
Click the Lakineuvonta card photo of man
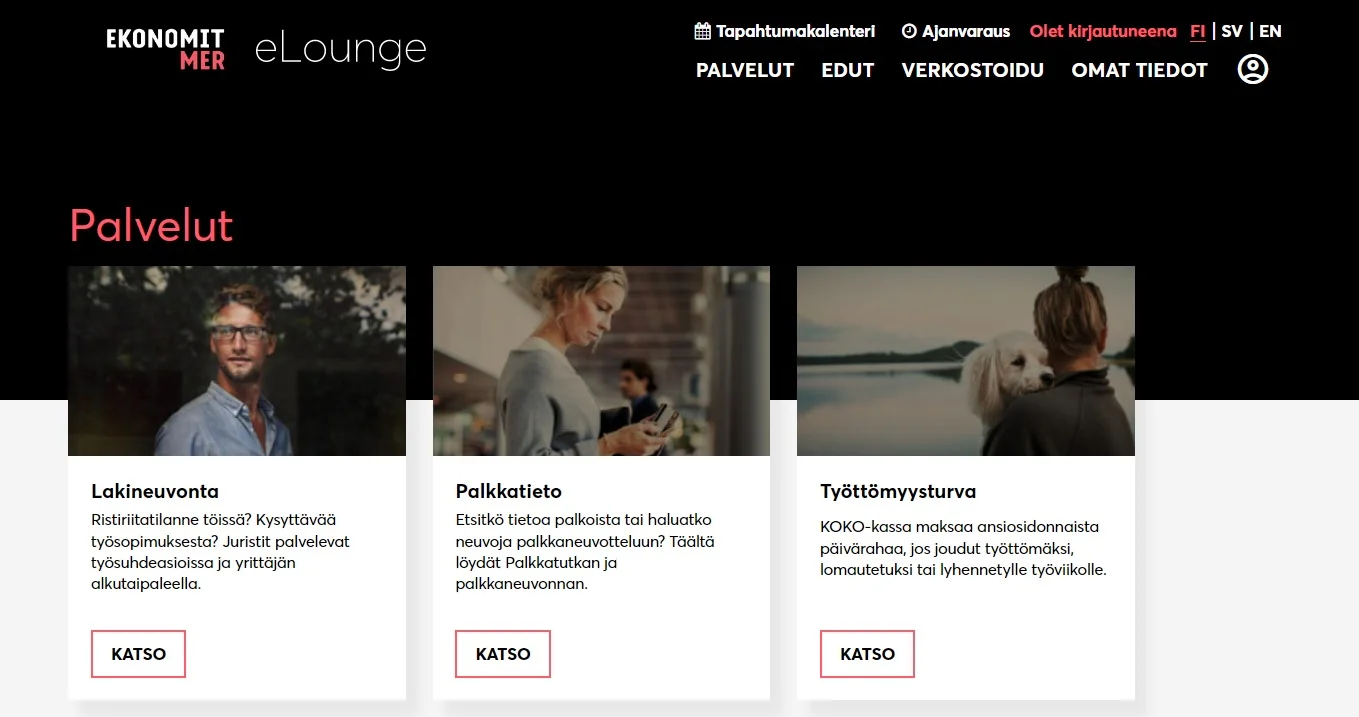click(237, 361)
